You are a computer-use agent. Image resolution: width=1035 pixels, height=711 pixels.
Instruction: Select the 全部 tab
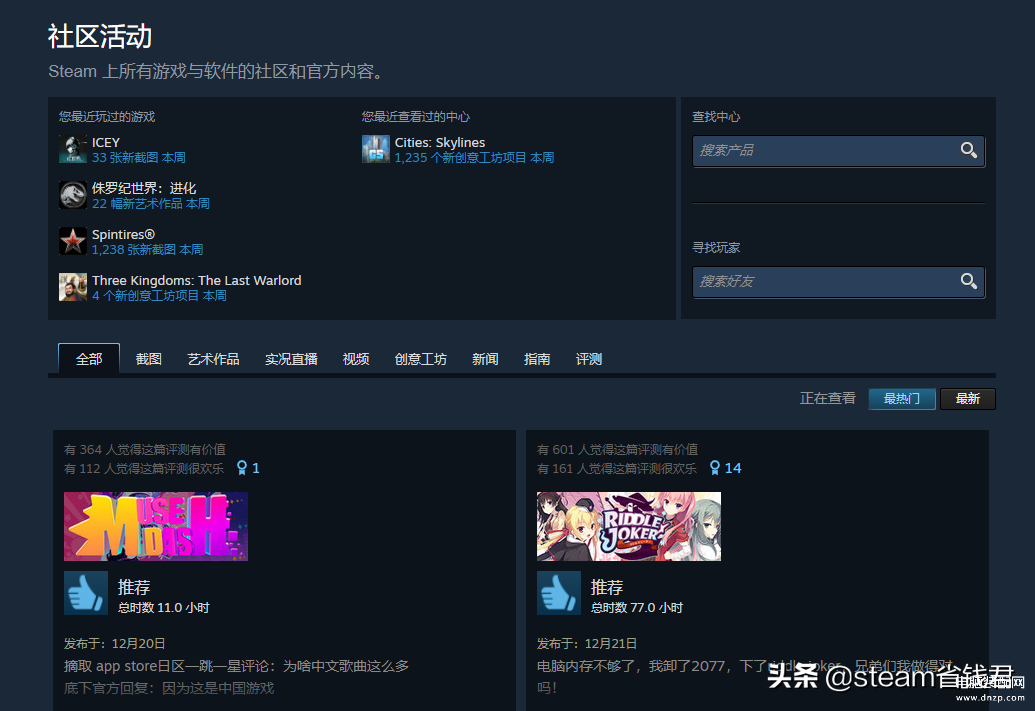click(x=89, y=359)
